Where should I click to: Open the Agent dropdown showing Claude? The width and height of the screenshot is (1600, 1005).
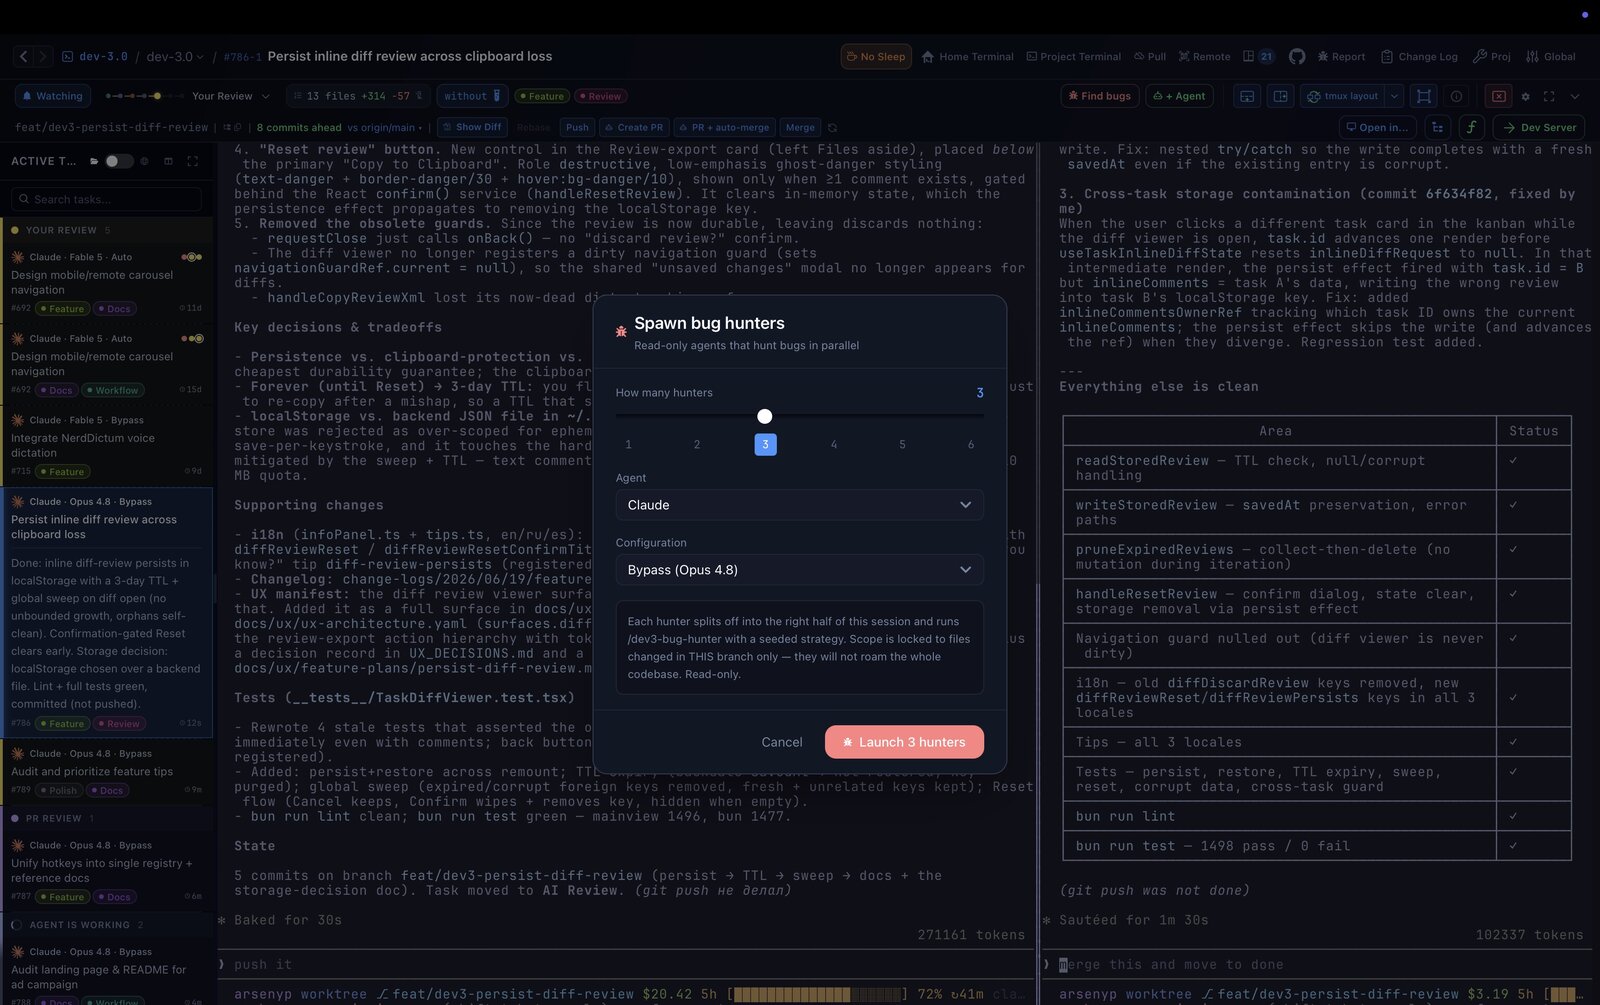(x=800, y=505)
